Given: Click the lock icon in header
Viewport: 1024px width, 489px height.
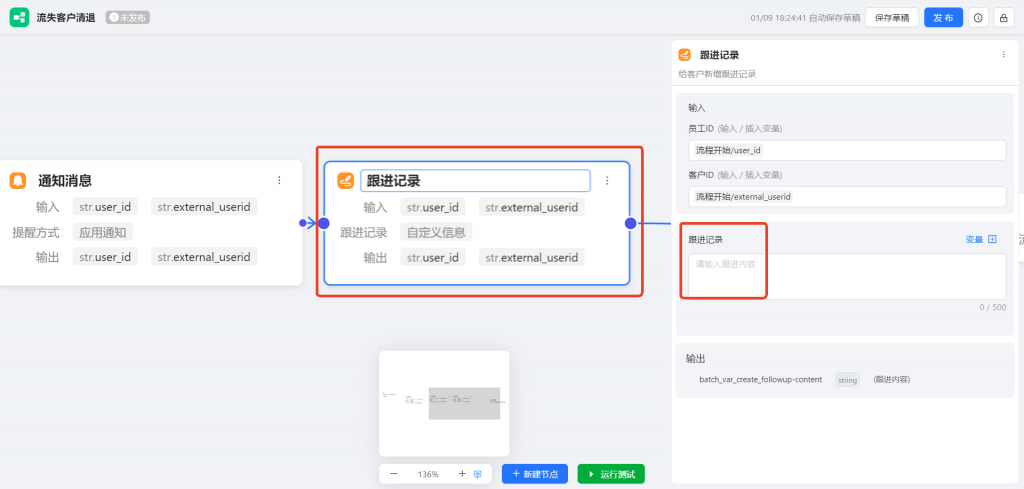Looking at the screenshot, I should [x=1002, y=18].
